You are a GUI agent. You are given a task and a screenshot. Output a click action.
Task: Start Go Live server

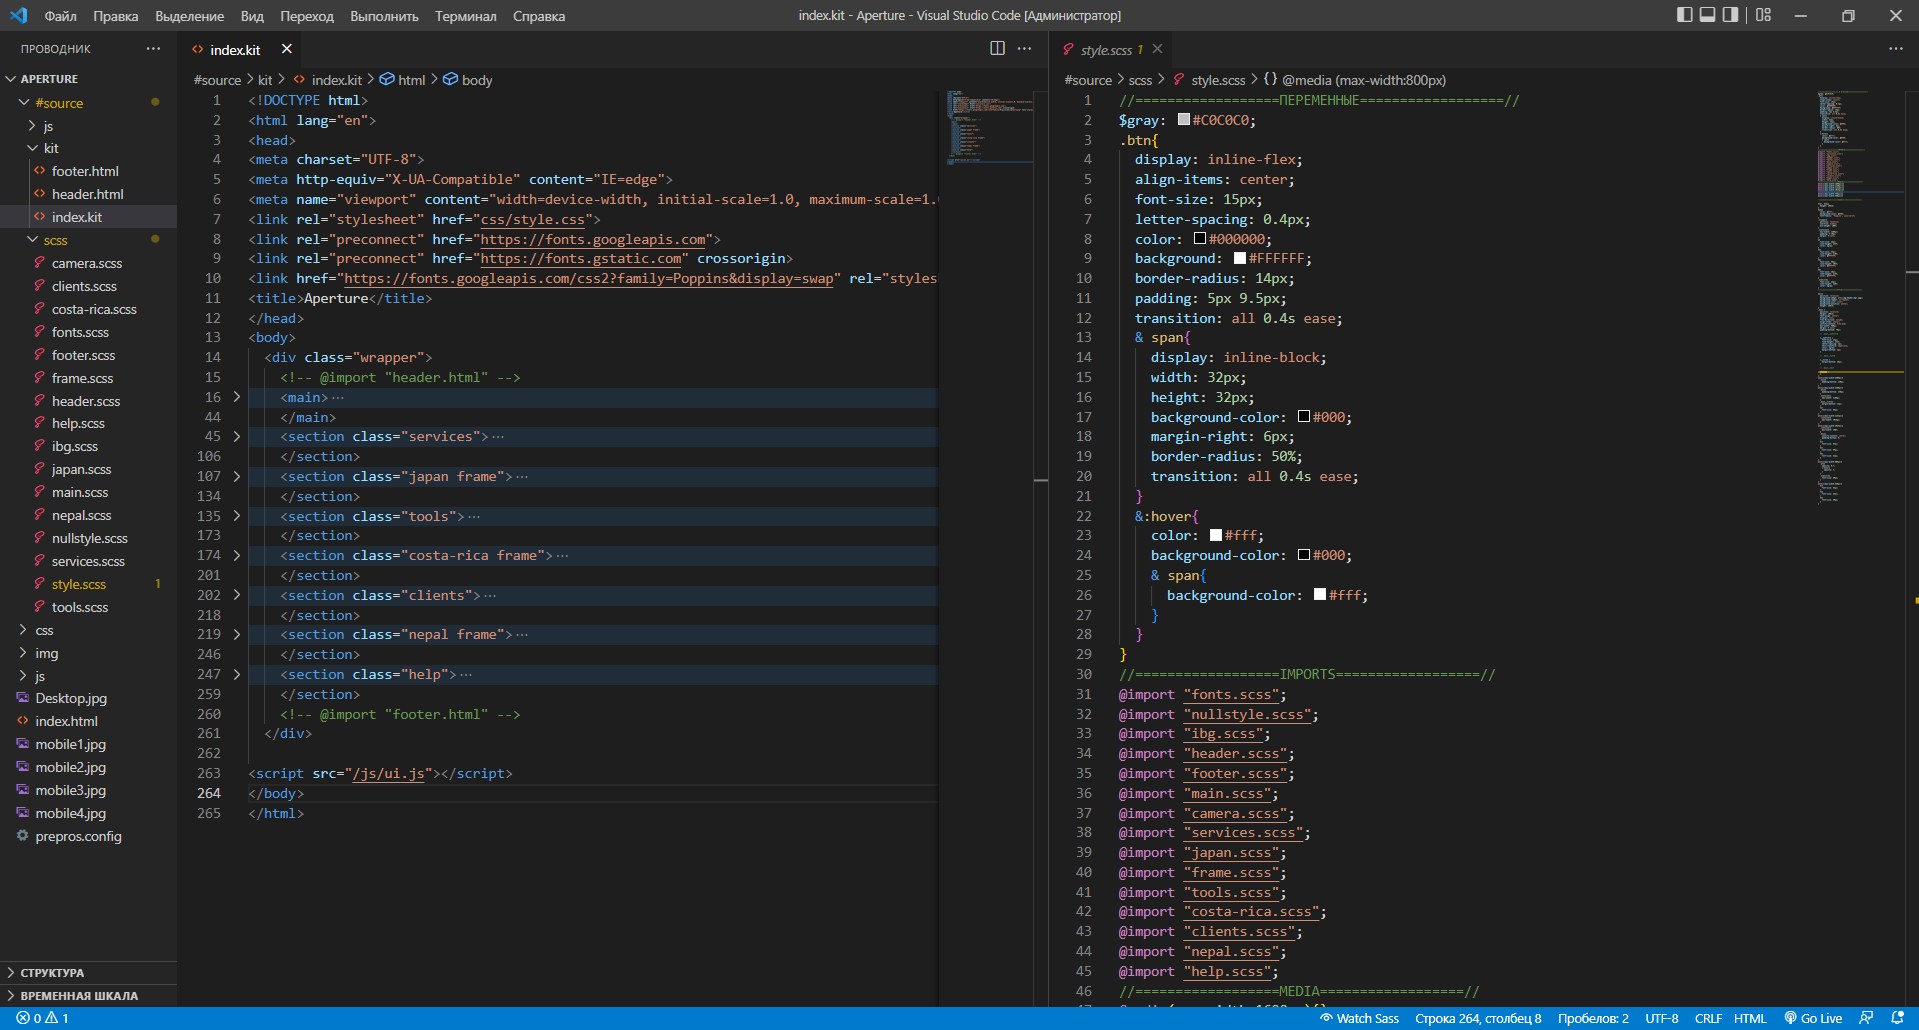pyautogui.click(x=1813, y=1018)
